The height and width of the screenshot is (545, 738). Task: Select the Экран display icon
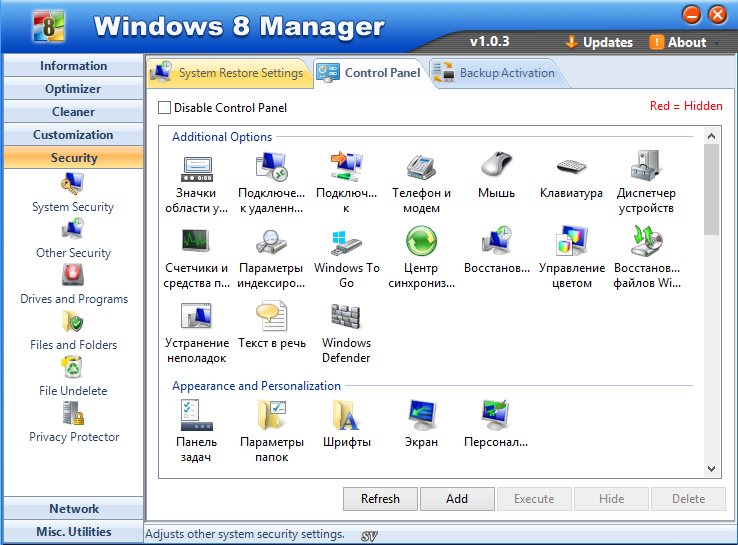coord(421,415)
